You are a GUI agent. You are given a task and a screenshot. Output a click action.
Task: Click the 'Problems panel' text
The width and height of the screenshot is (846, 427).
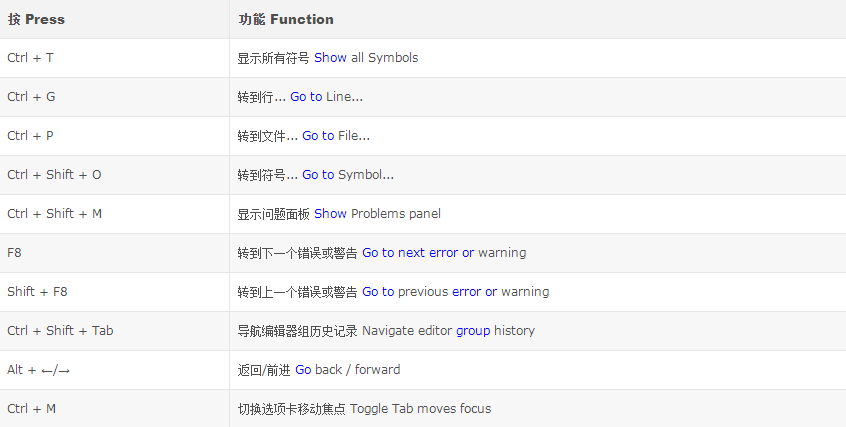coord(396,214)
